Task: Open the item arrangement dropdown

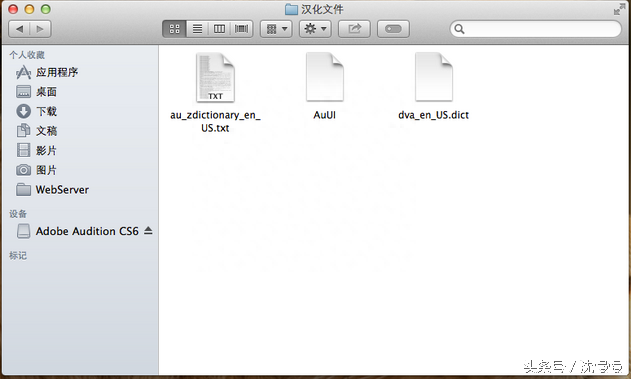Action: (x=276, y=29)
